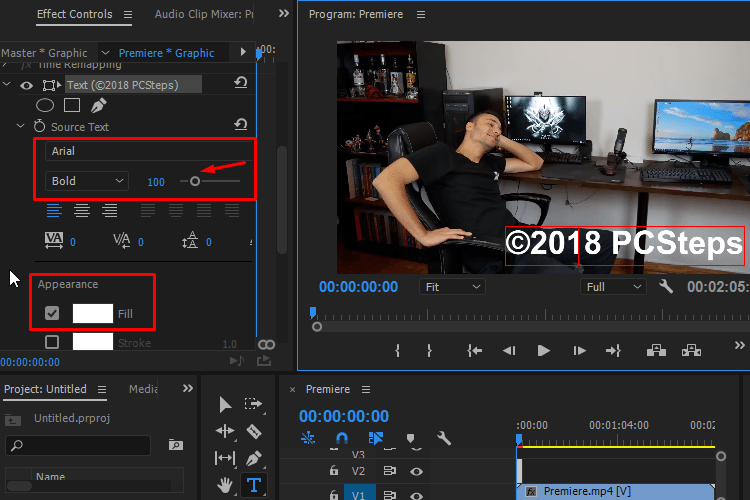The width and height of the screenshot is (750, 500).
Task: Click the font size slider handle
Action: point(195,181)
